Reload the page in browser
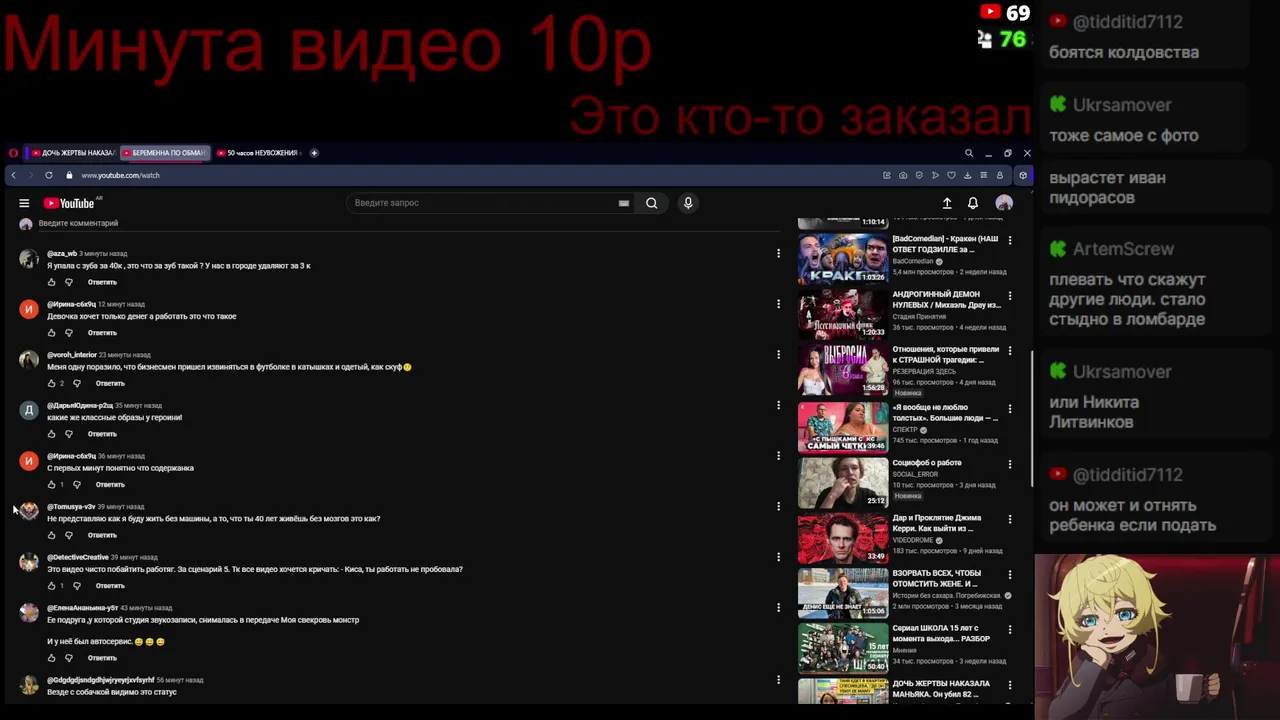 [x=48, y=175]
